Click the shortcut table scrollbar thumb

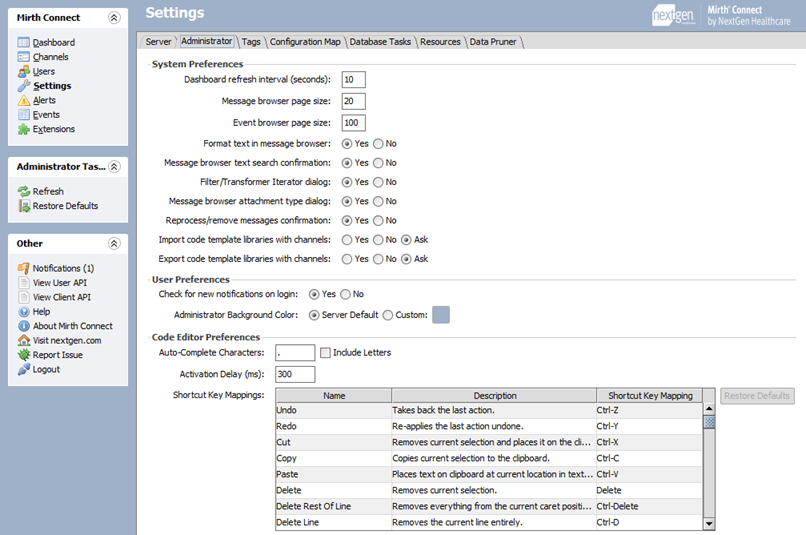point(709,422)
